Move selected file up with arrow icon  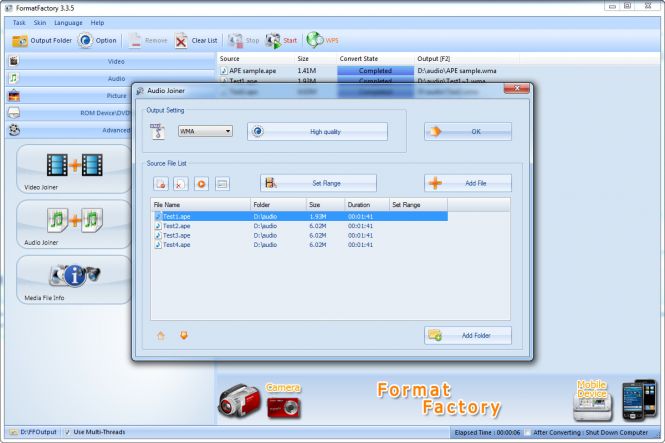click(x=161, y=335)
